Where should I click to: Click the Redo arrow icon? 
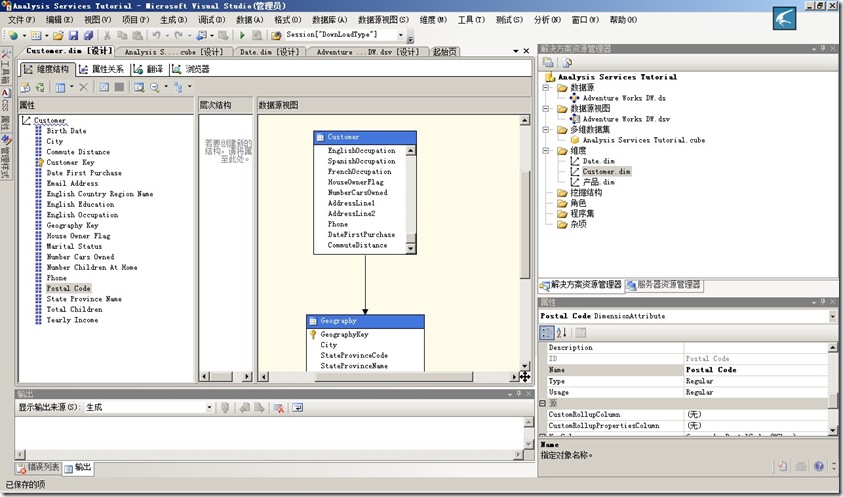click(x=178, y=36)
